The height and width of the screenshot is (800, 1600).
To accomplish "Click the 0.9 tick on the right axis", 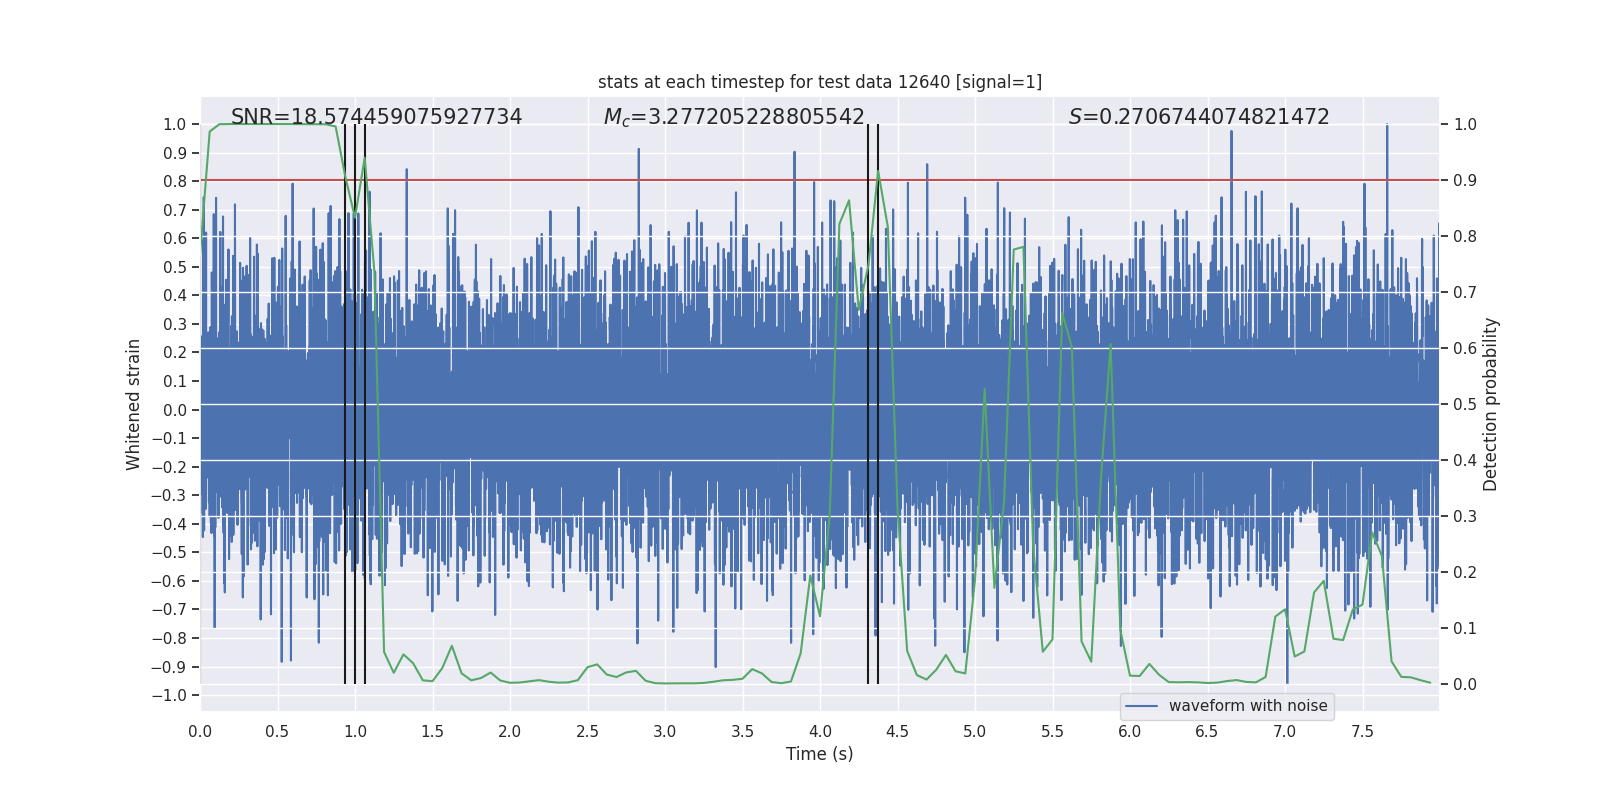I will pyautogui.click(x=1465, y=180).
